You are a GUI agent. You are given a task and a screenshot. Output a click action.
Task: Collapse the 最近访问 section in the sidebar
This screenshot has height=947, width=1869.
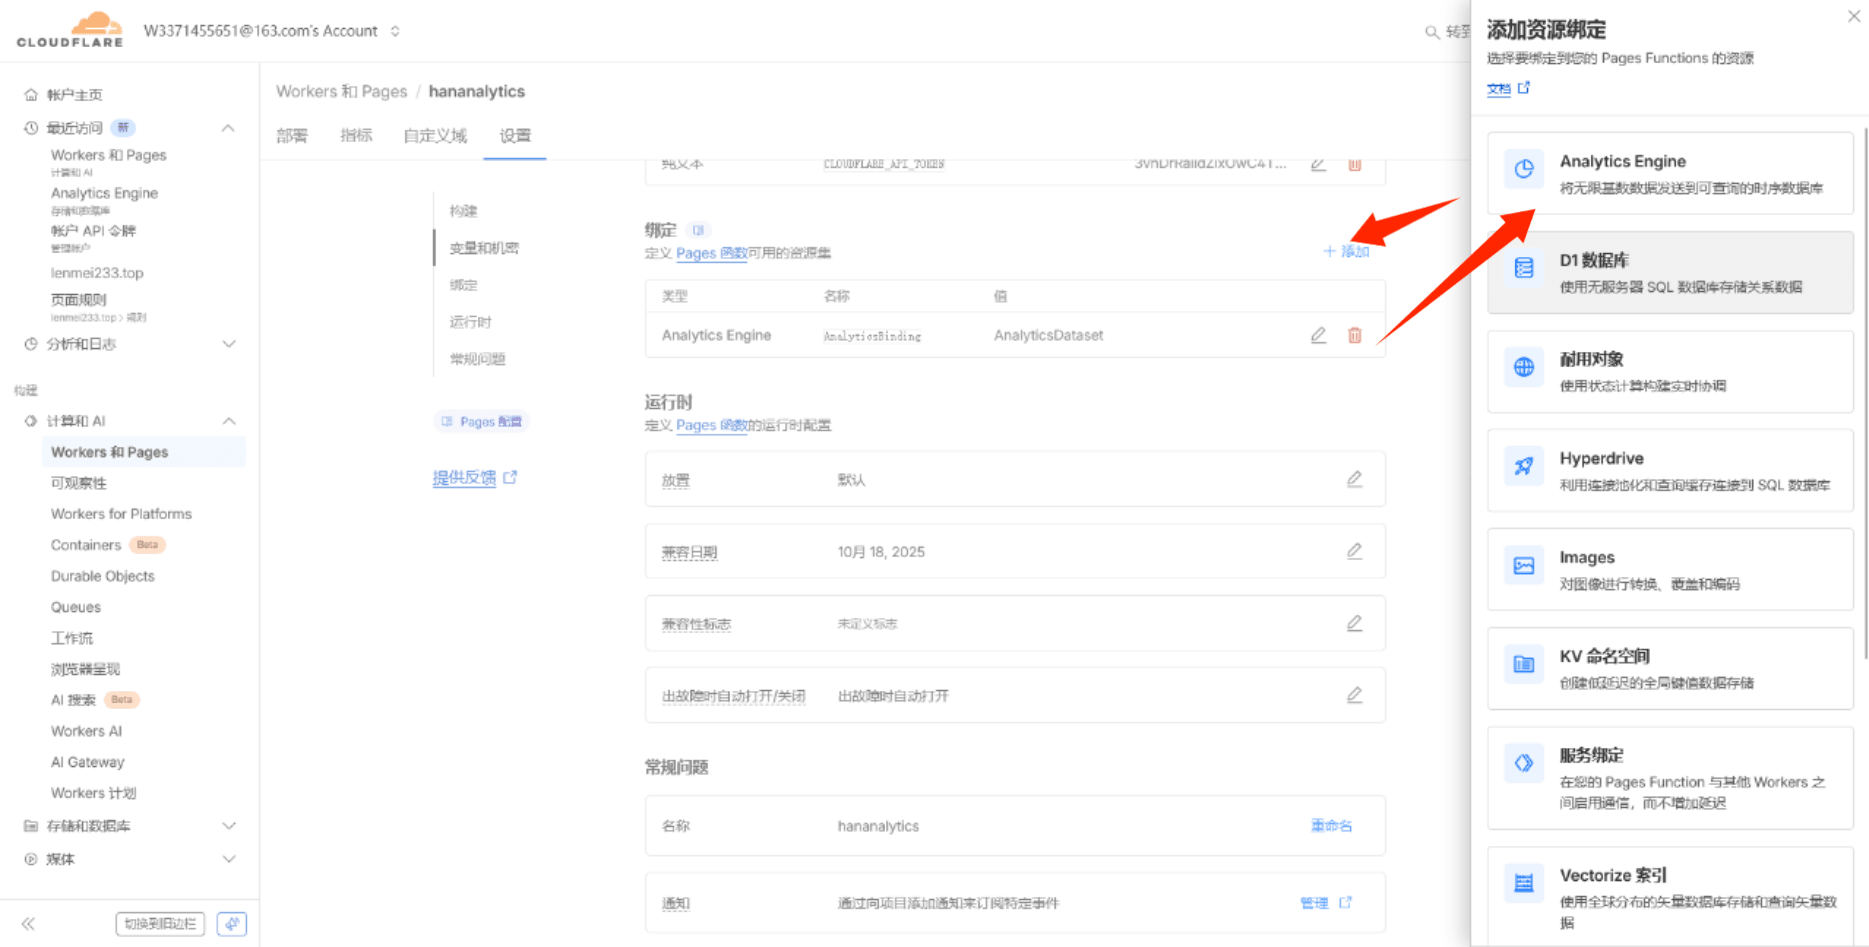pos(228,128)
